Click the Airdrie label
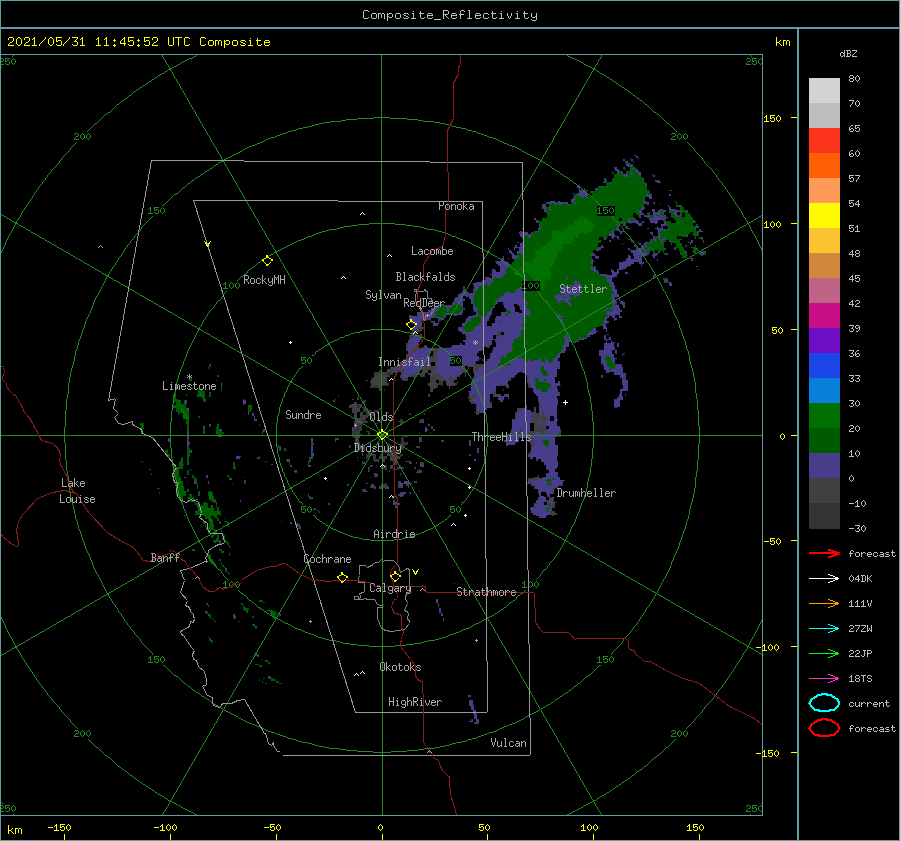Viewport: 900px width, 841px height. 394,534
